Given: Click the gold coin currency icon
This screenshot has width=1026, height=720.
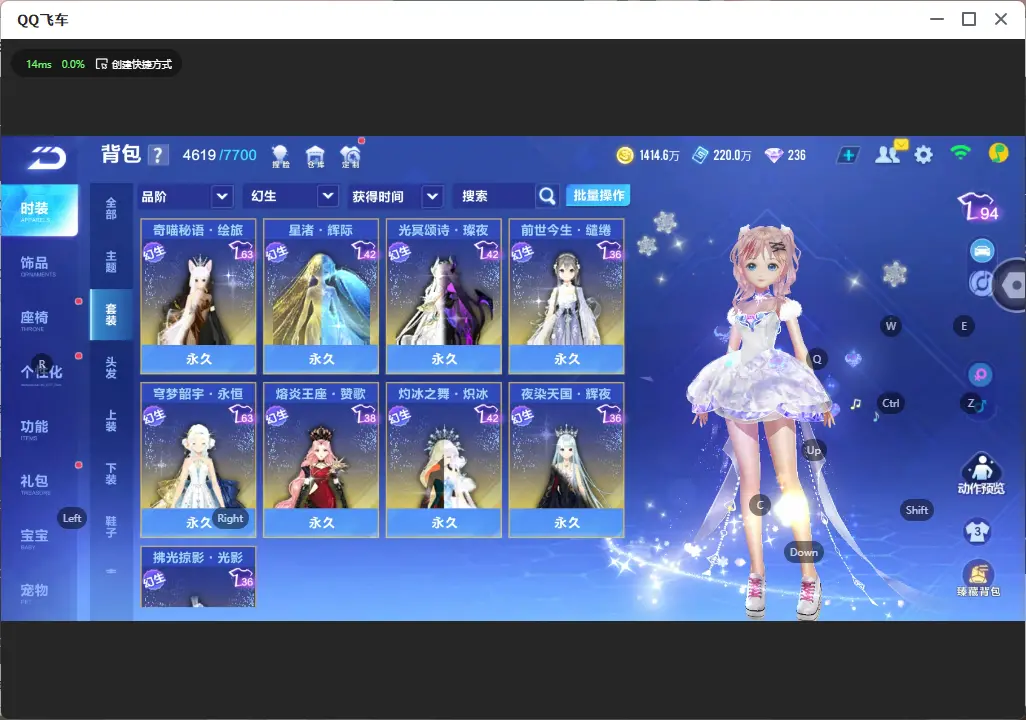Looking at the screenshot, I should coord(625,155).
